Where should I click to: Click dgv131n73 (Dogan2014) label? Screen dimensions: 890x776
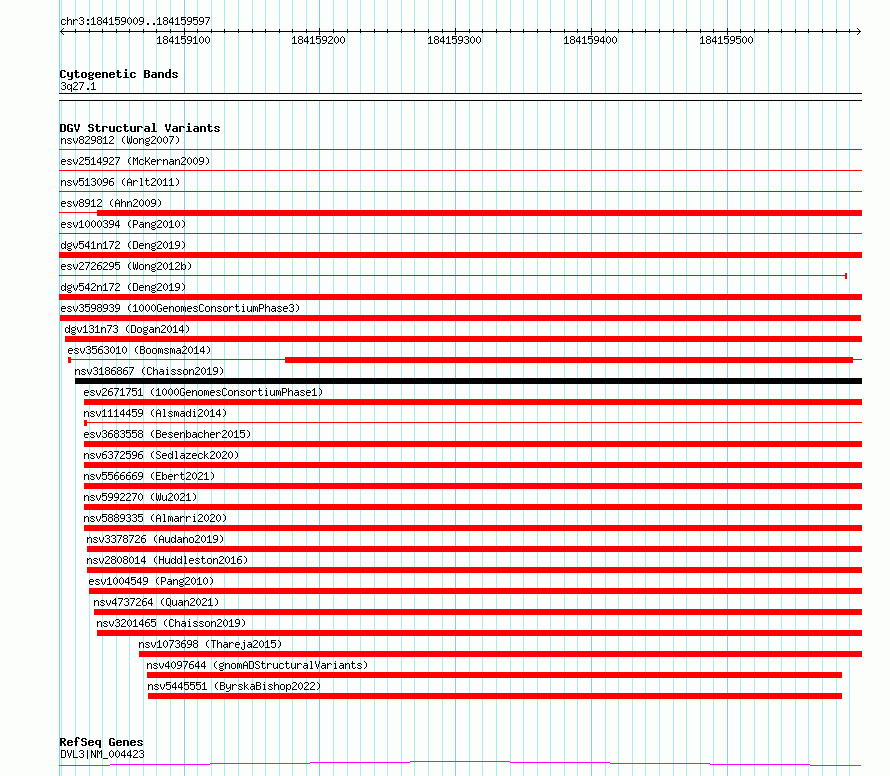pos(127,329)
